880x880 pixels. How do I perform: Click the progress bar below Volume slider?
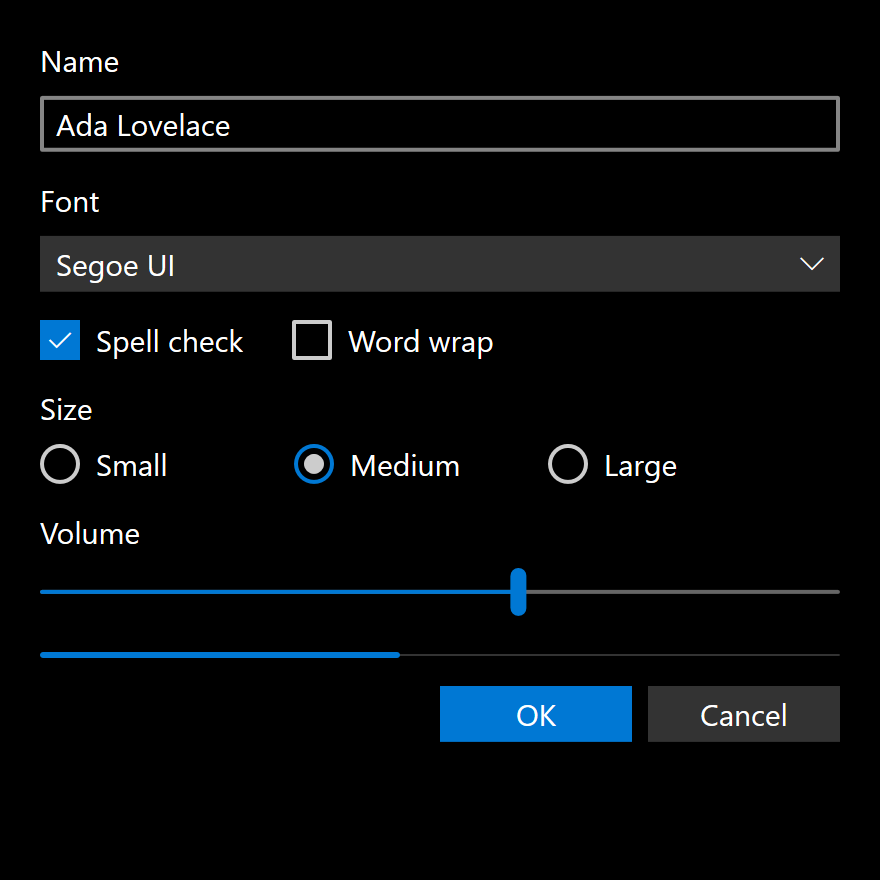[440, 655]
